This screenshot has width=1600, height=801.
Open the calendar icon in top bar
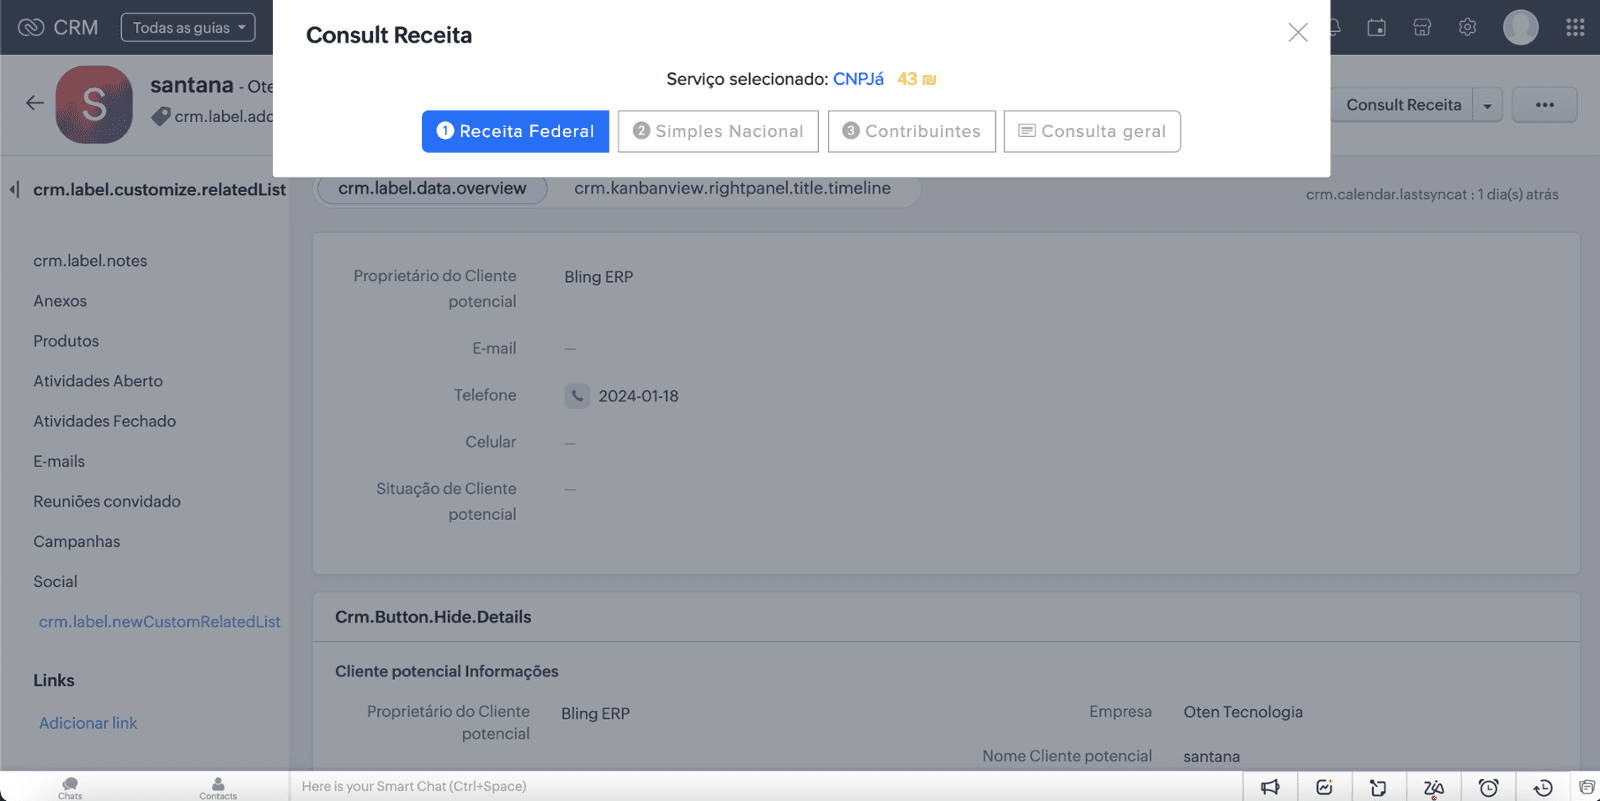pyautogui.click(x=1376, y=28)
